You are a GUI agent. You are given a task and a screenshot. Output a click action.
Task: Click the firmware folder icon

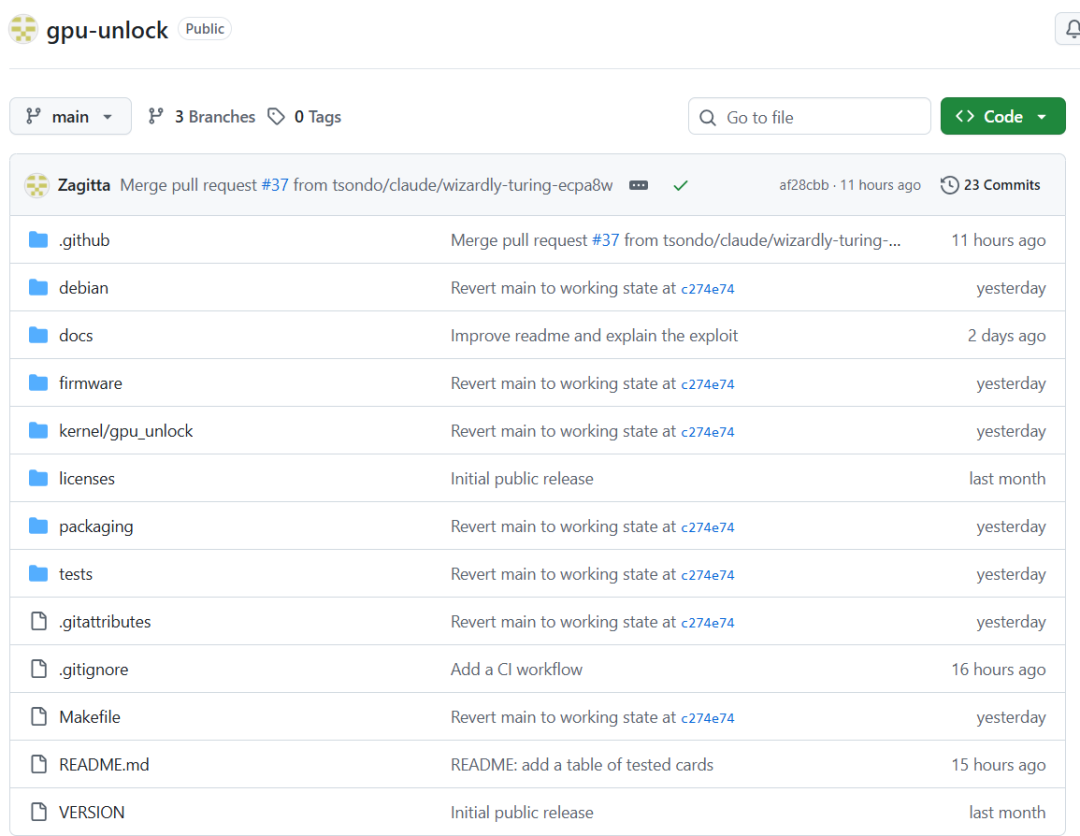[39, 383]
